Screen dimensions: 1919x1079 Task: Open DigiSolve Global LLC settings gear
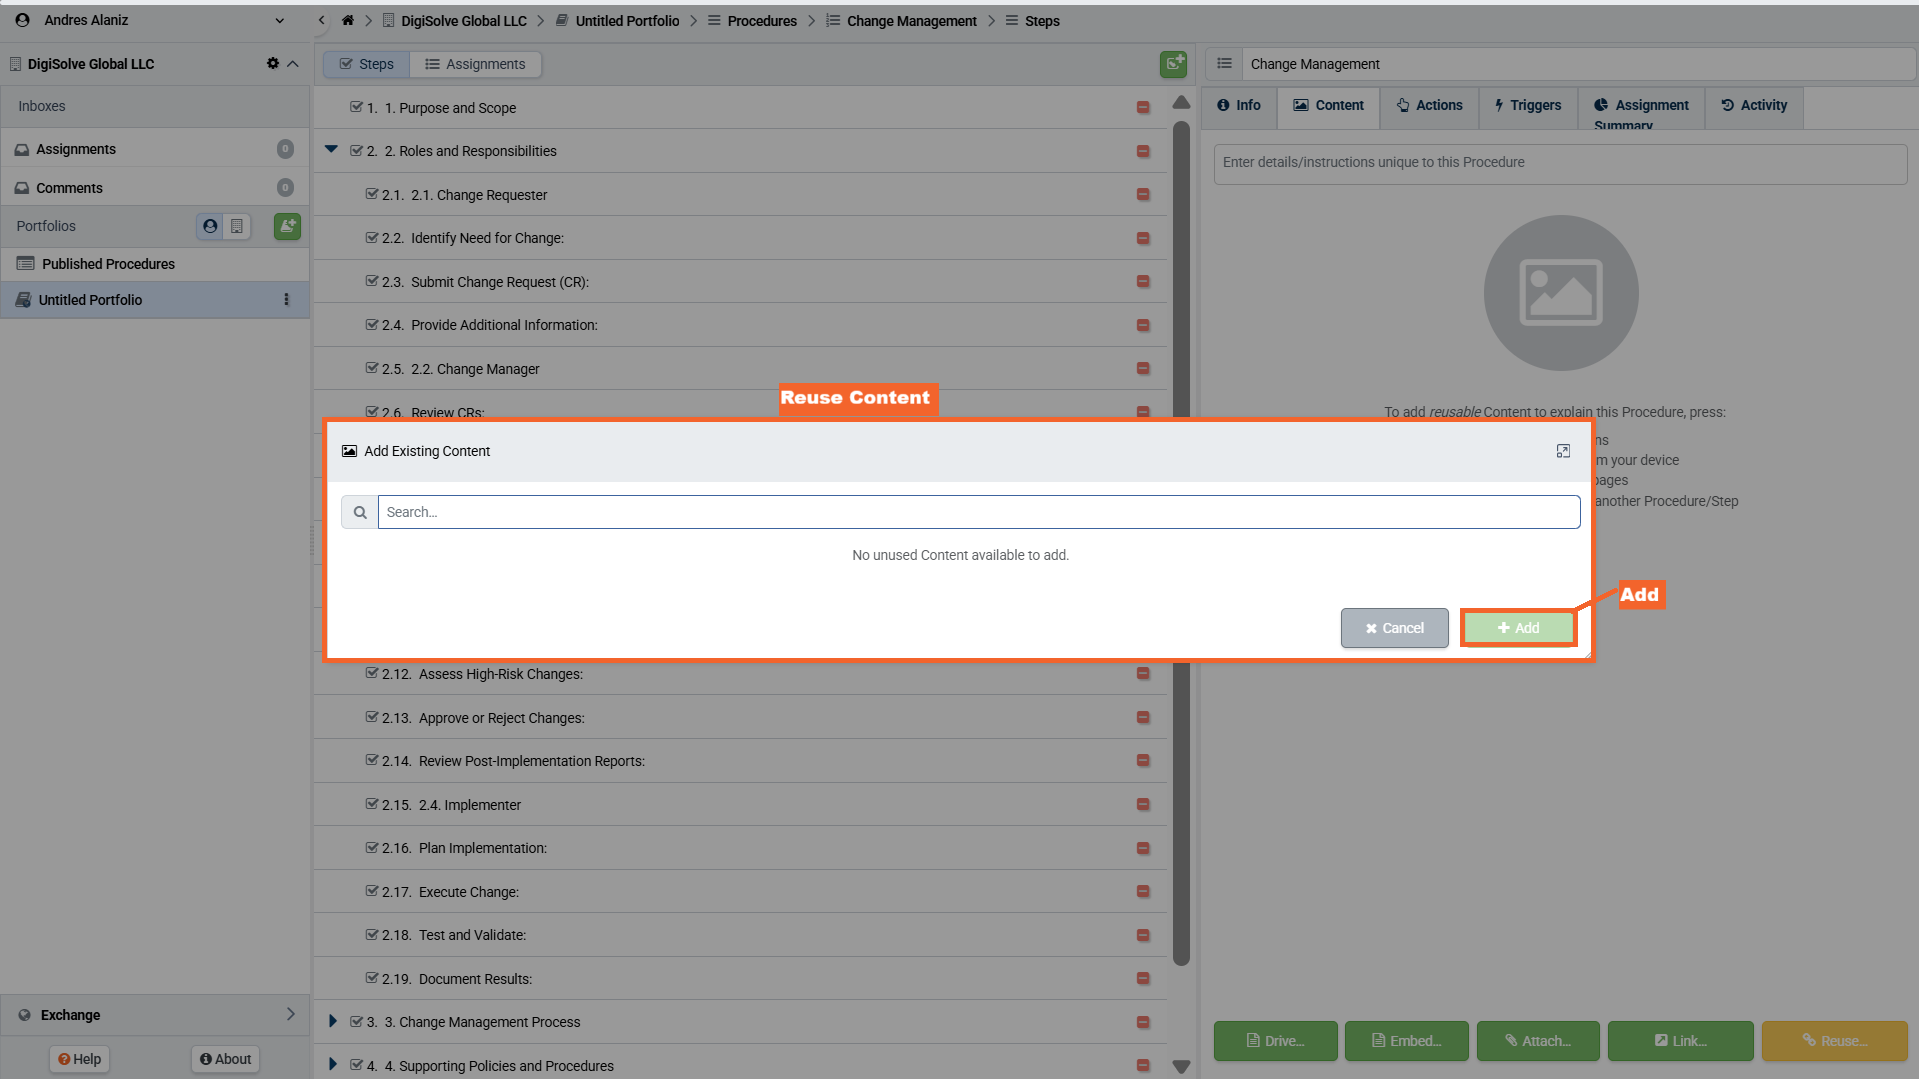pyautogui.click(x=273, y=63)
